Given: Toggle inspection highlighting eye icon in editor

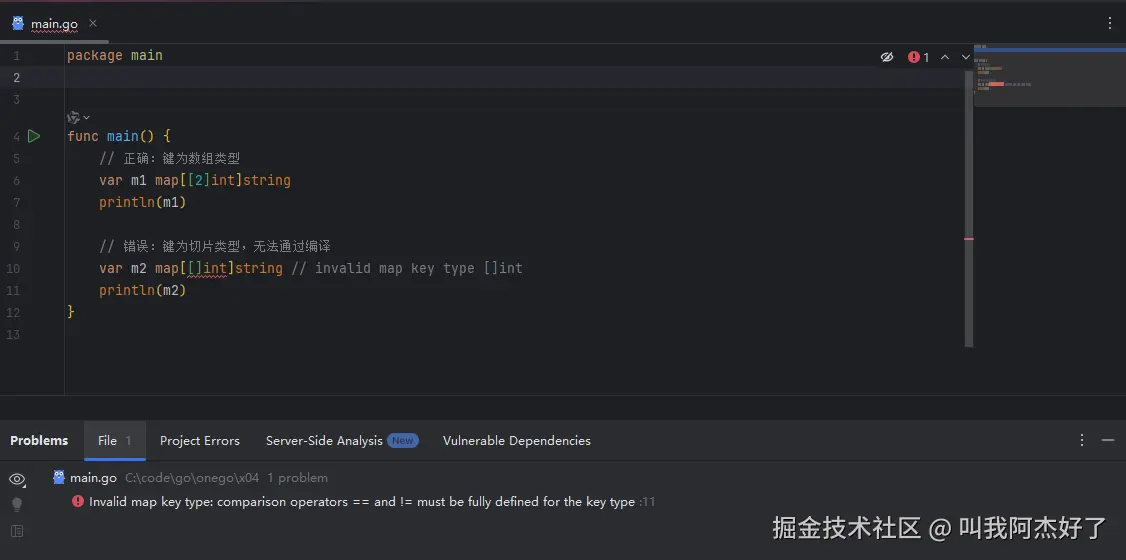Looking at the screenshot, I should (887, 57).
